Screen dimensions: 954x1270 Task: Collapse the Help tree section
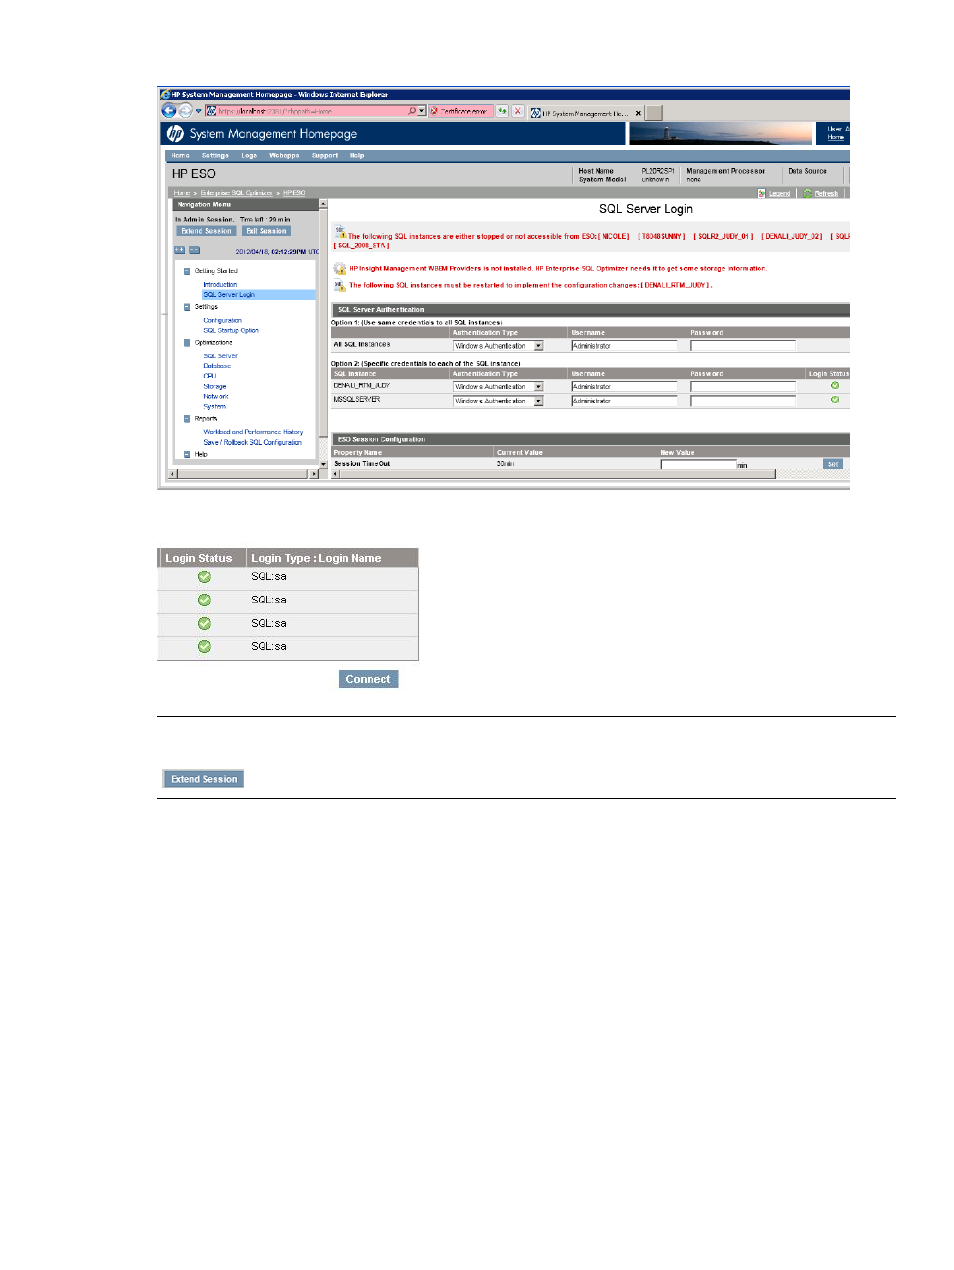click(x=187, y=454)
